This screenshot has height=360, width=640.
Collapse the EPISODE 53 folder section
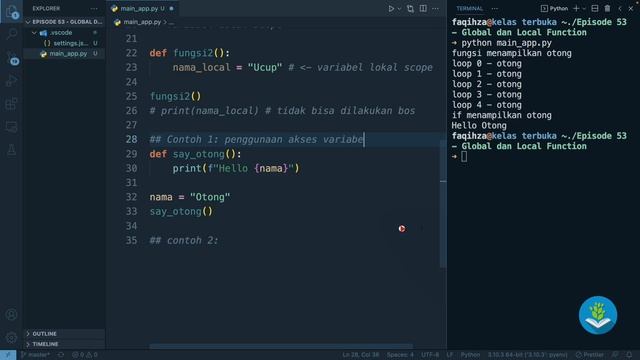64,22
